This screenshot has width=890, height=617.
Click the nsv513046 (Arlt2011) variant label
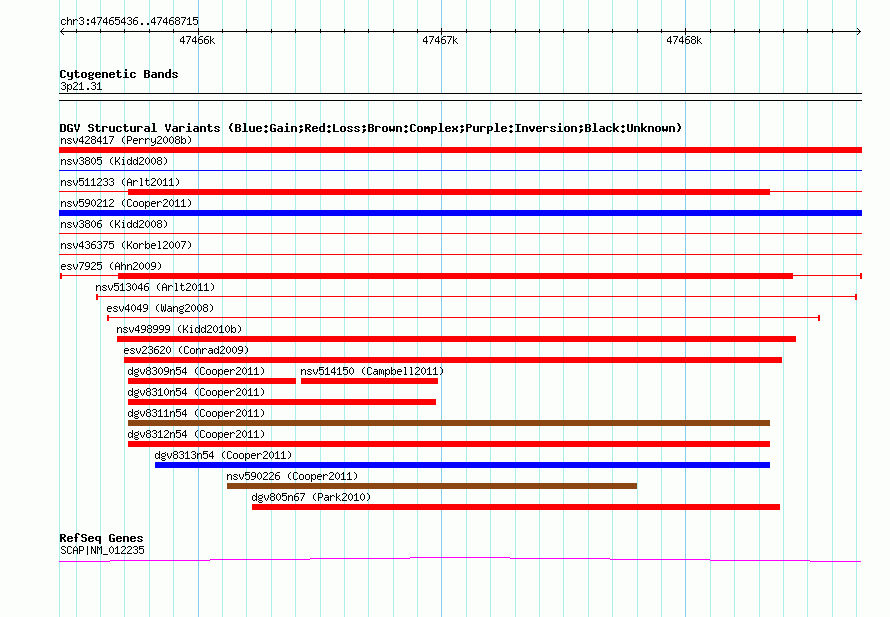tap(155, 287)
